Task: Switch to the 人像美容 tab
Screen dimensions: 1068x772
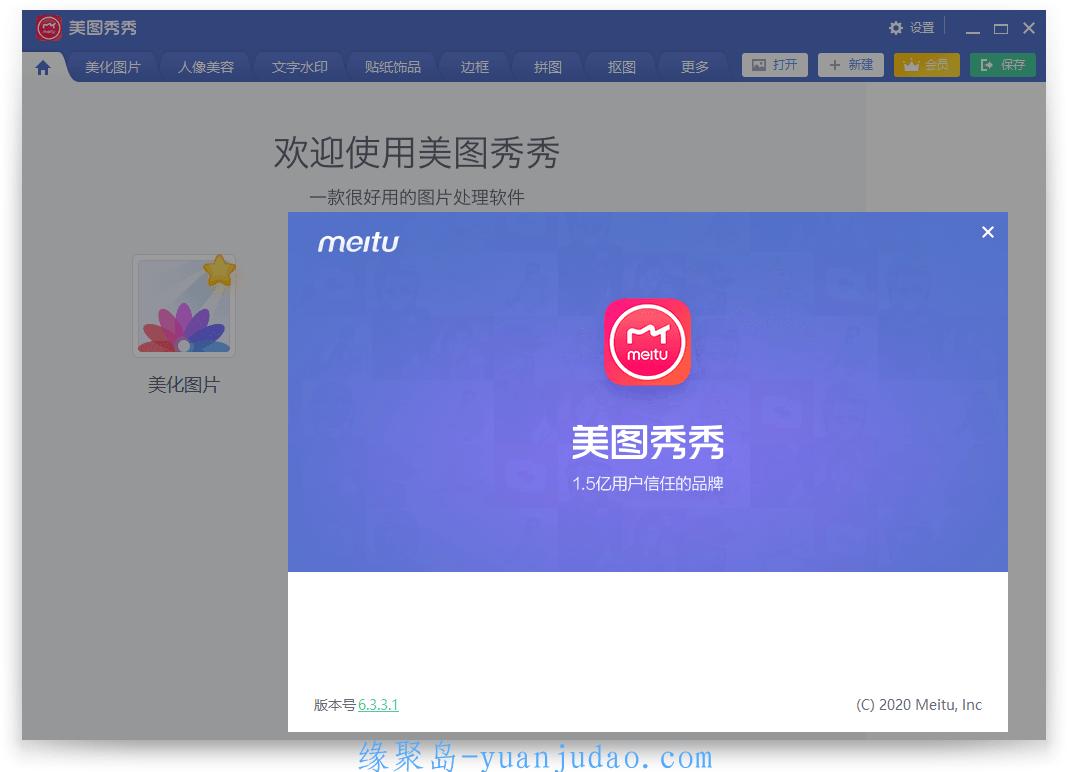Action: point(206,67)
